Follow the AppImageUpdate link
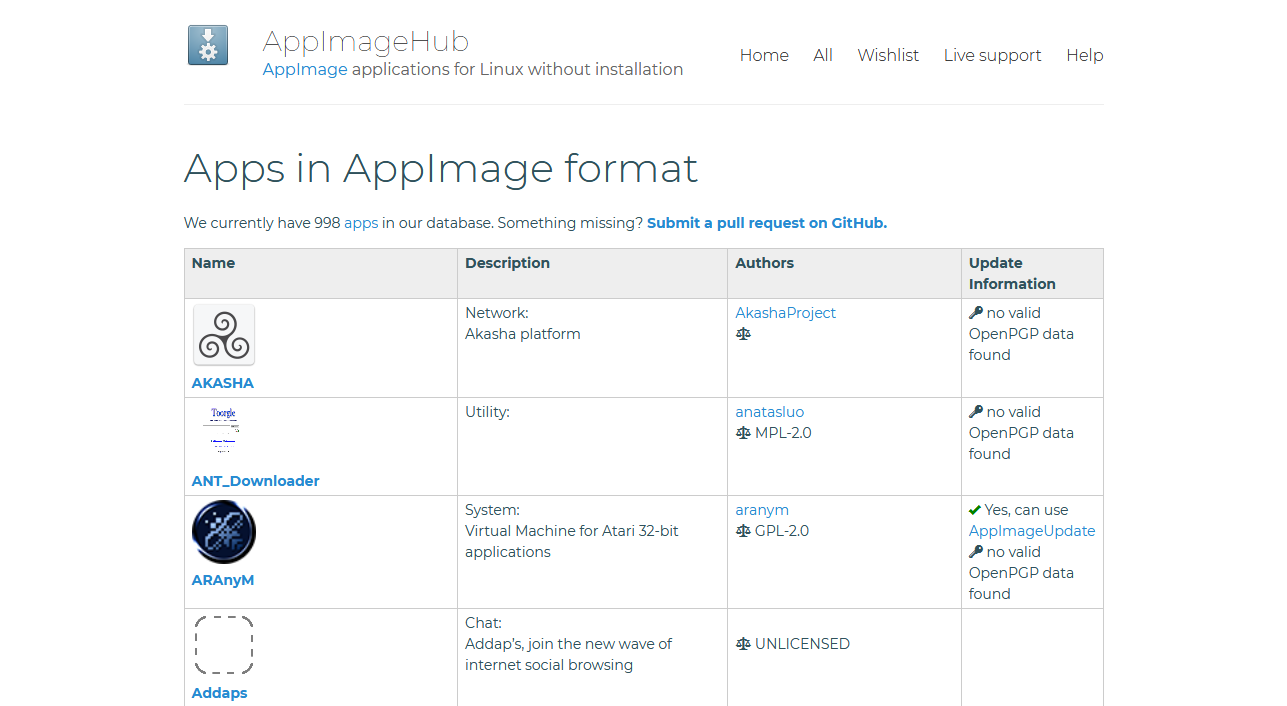The width and height of the screenshot is (1287, 706). point(1032,531)
